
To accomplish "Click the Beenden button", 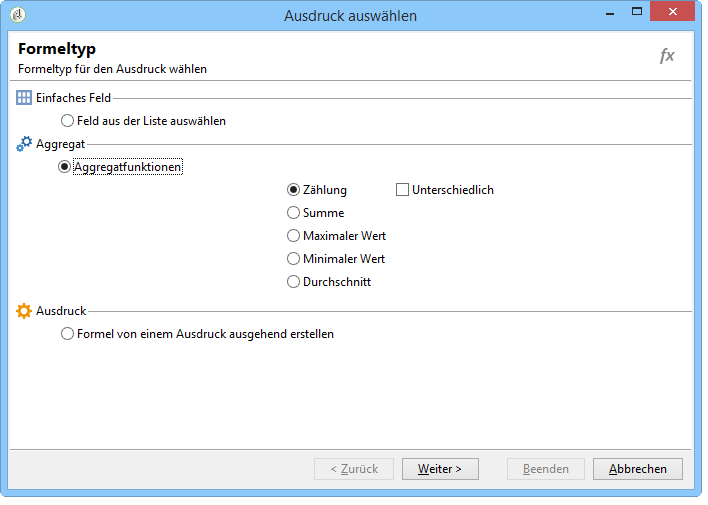I will point(546,469).
